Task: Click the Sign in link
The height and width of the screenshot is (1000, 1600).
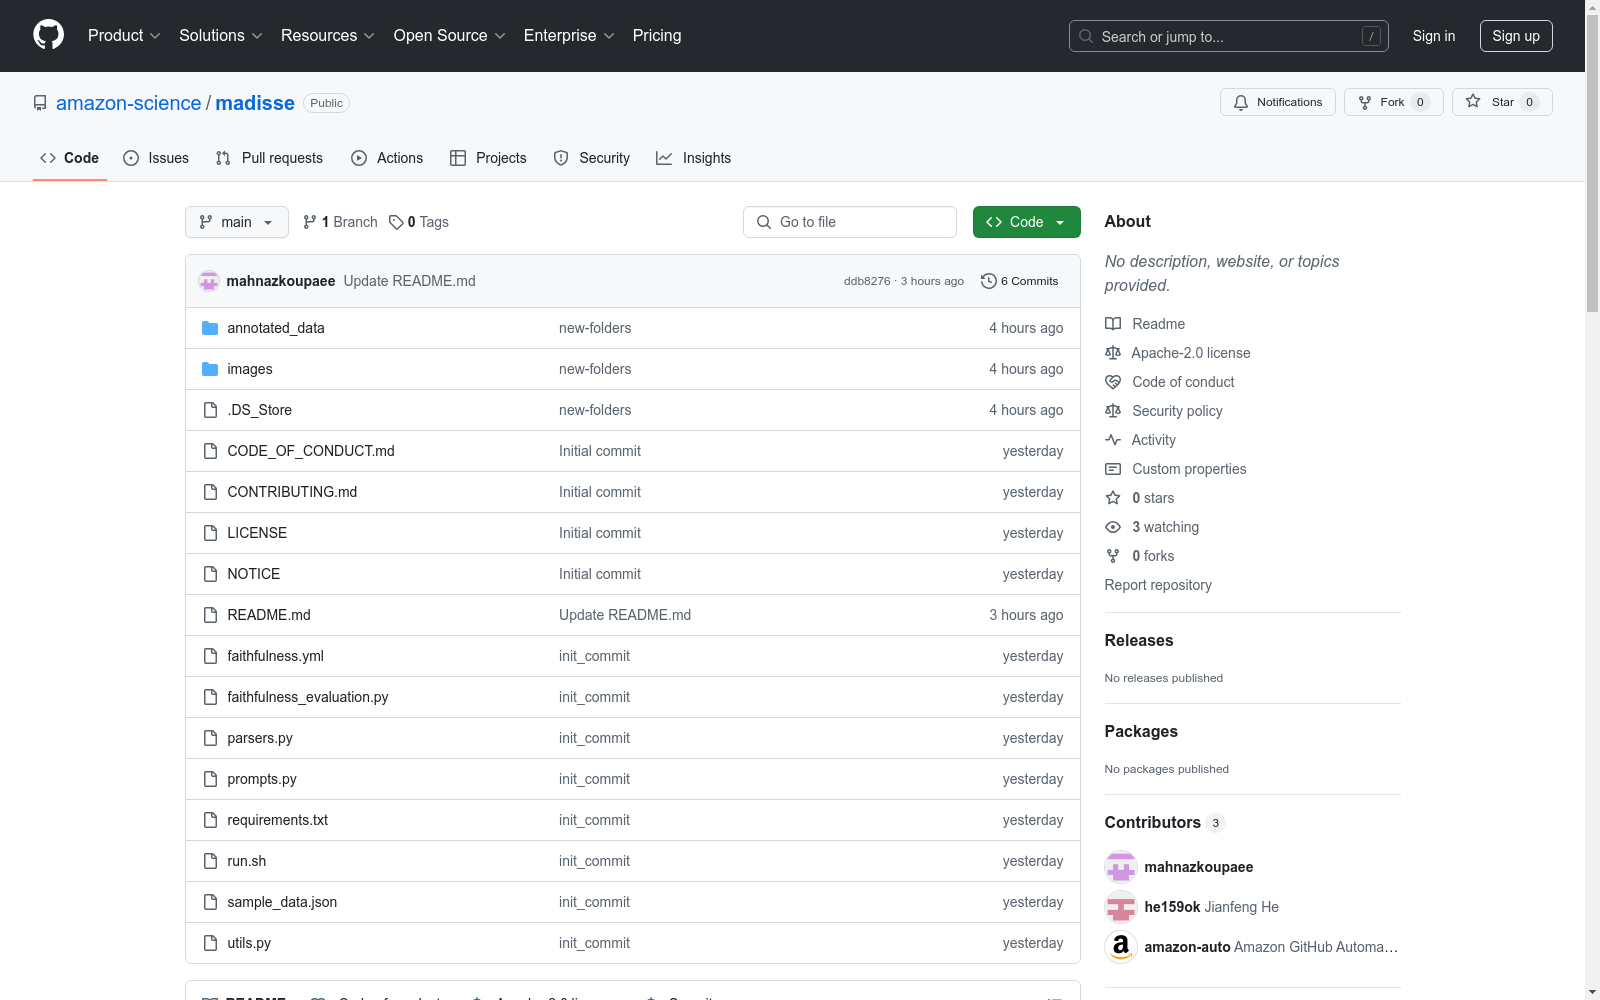Action: coord(1434,36)
